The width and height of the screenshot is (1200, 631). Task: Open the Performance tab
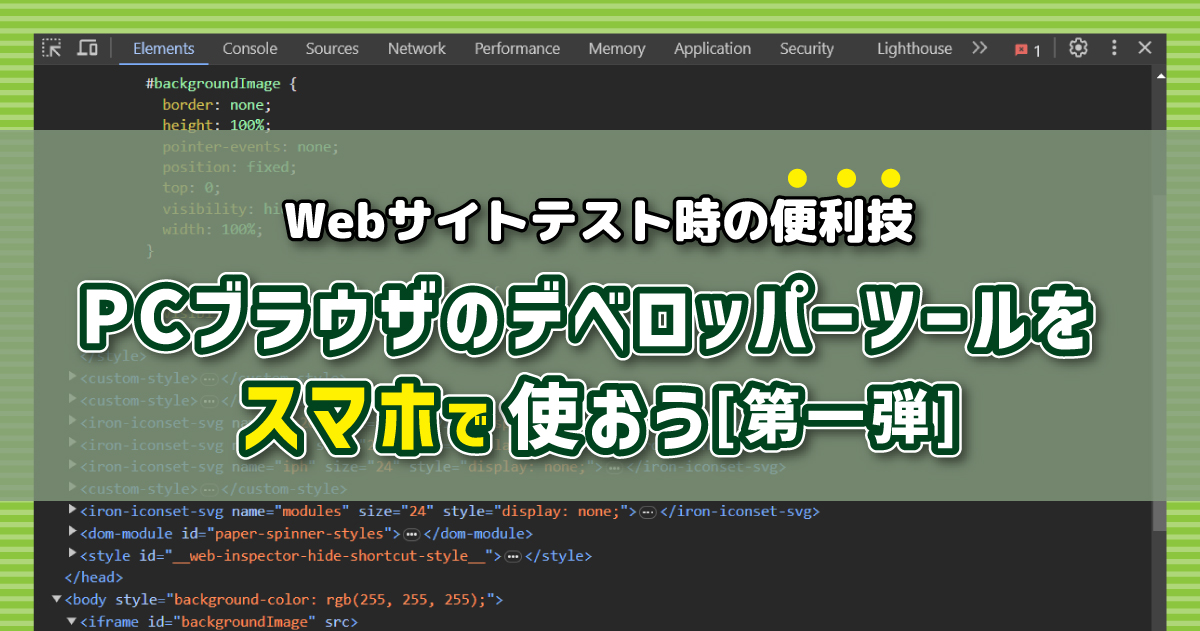click(x=517, y=48)
